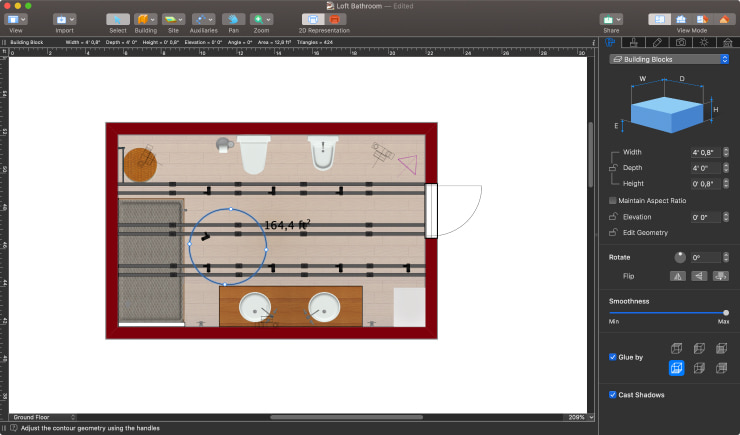Click the third Flip direction button
The width and height of the screenshot is (740, 435).
click(721, 276)
